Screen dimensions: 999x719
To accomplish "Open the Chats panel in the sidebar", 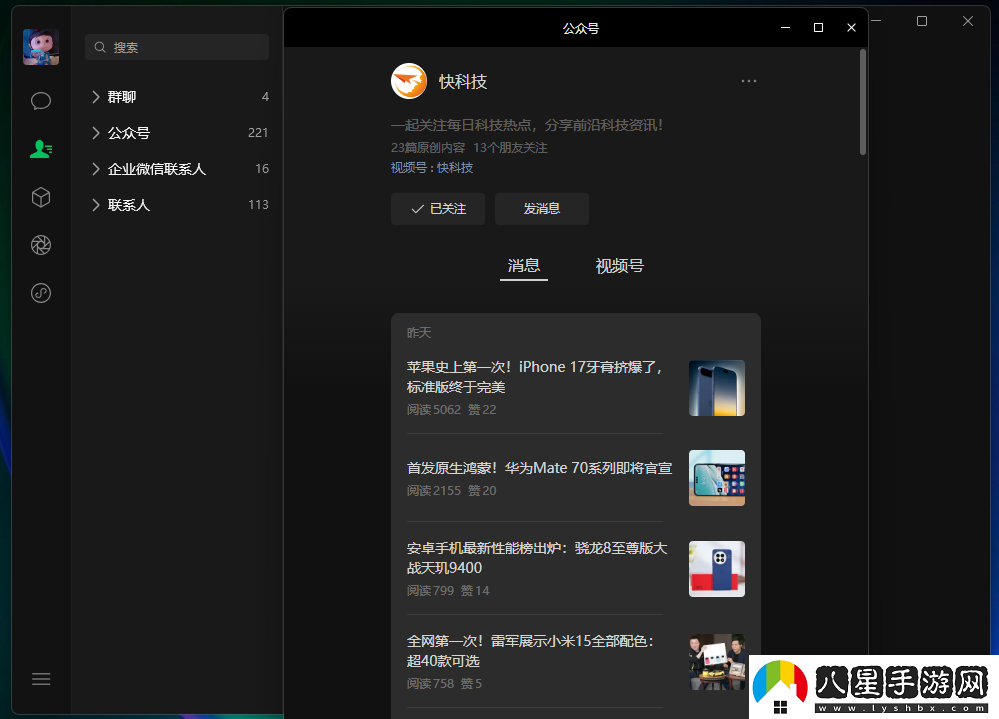I will click(x=40, y=100).
